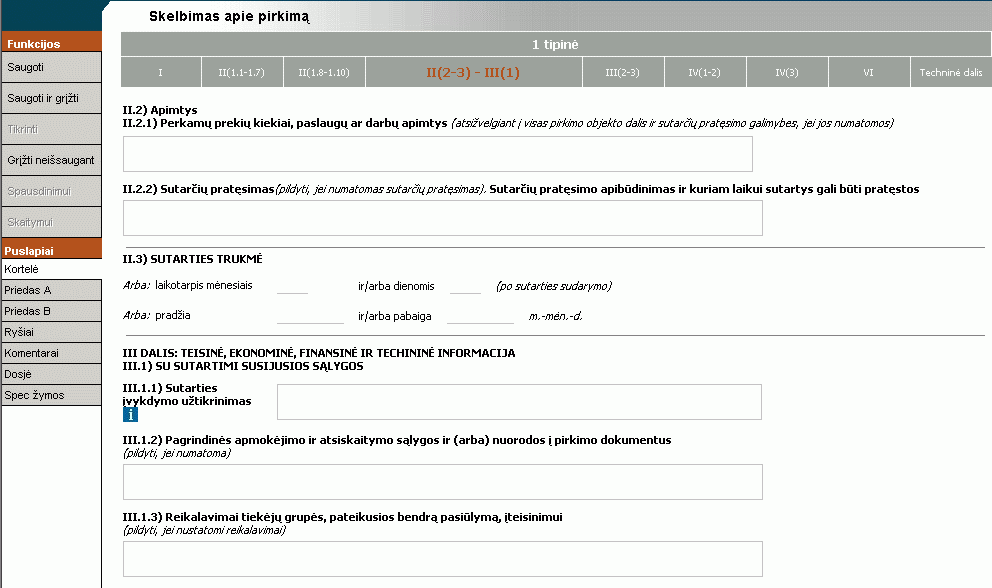This screenshot has height=588, width=992.
Task: Focus the II.2.2 Sutarčių pratęsimas text area
Action: coord(443,218)
